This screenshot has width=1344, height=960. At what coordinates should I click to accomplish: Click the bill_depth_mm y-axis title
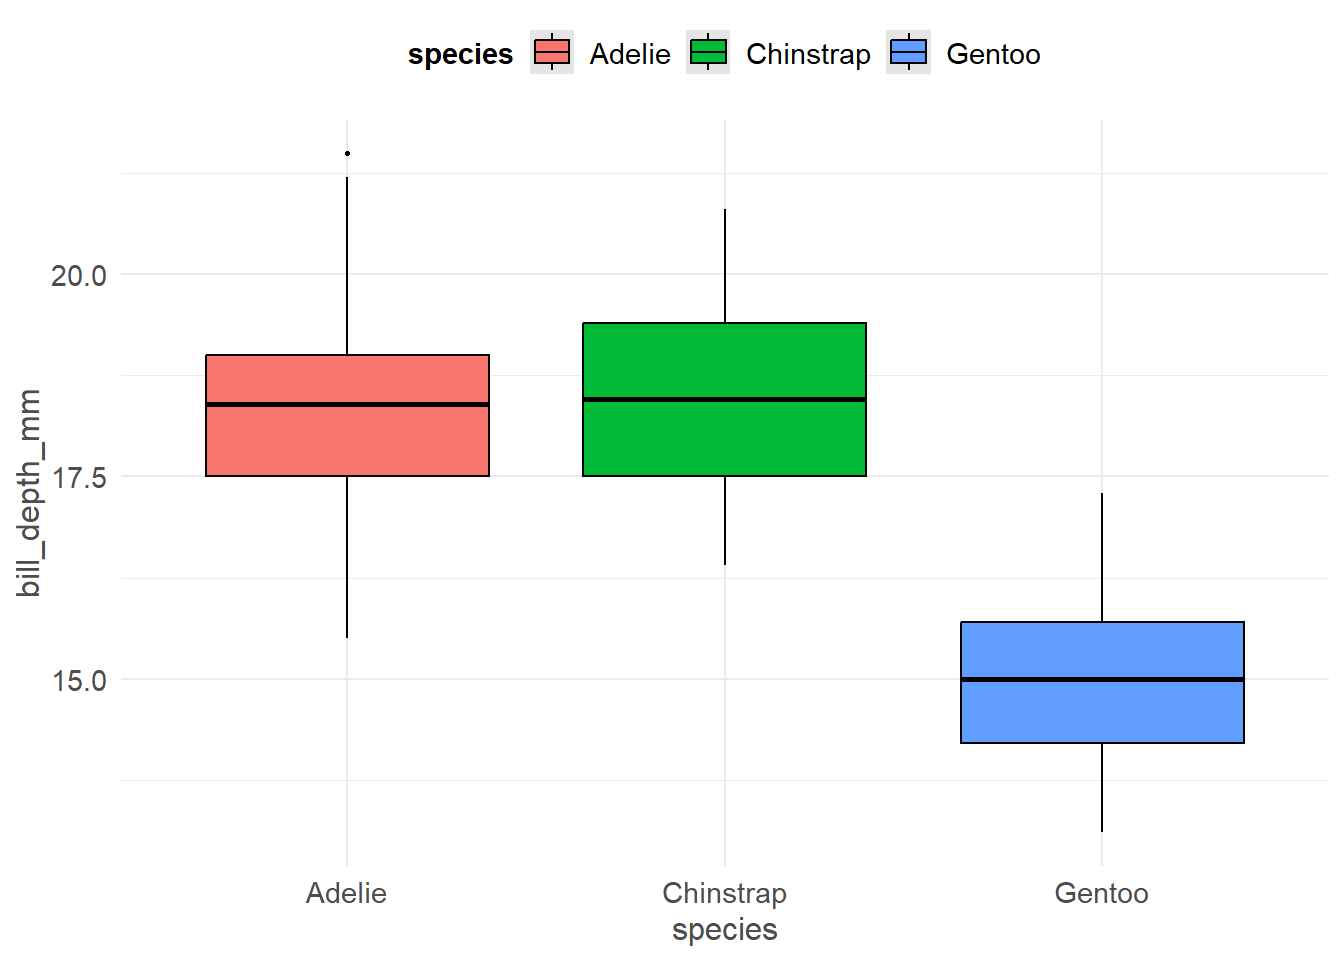(x=29, y=492)
